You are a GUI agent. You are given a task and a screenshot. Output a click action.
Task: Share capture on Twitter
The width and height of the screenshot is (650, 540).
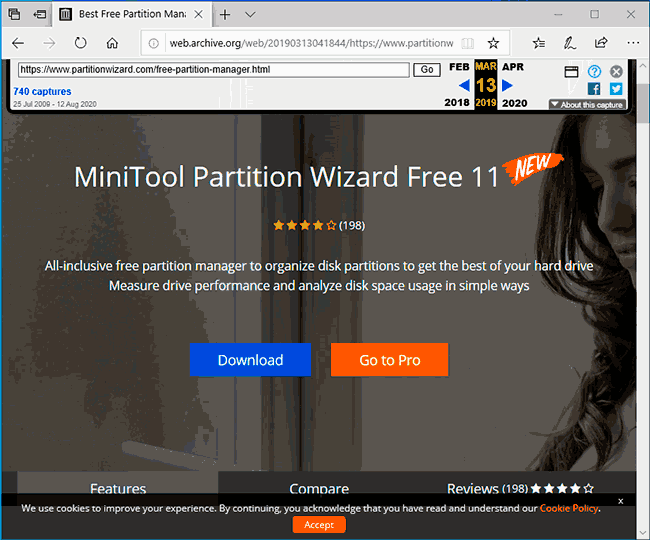pos(616,89)
